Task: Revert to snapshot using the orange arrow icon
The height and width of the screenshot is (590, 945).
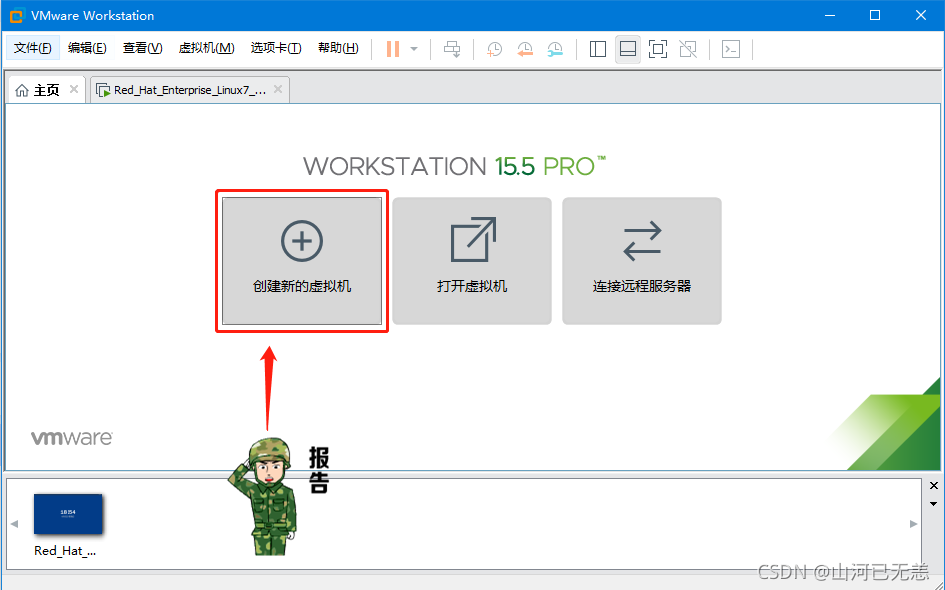Action: click(x=525, y=49)
